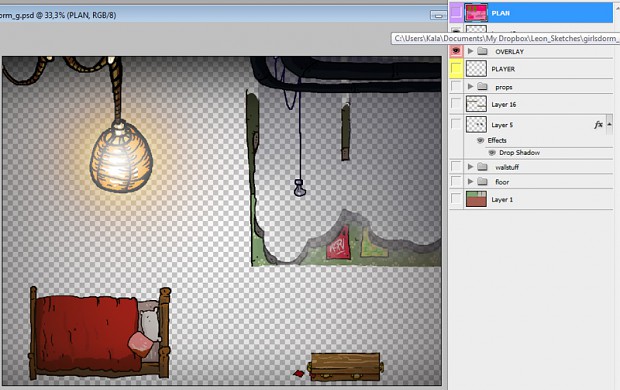Click the hanging light bulb on canvas
This screenshot has width=620, height=390.
pos(300,187)
